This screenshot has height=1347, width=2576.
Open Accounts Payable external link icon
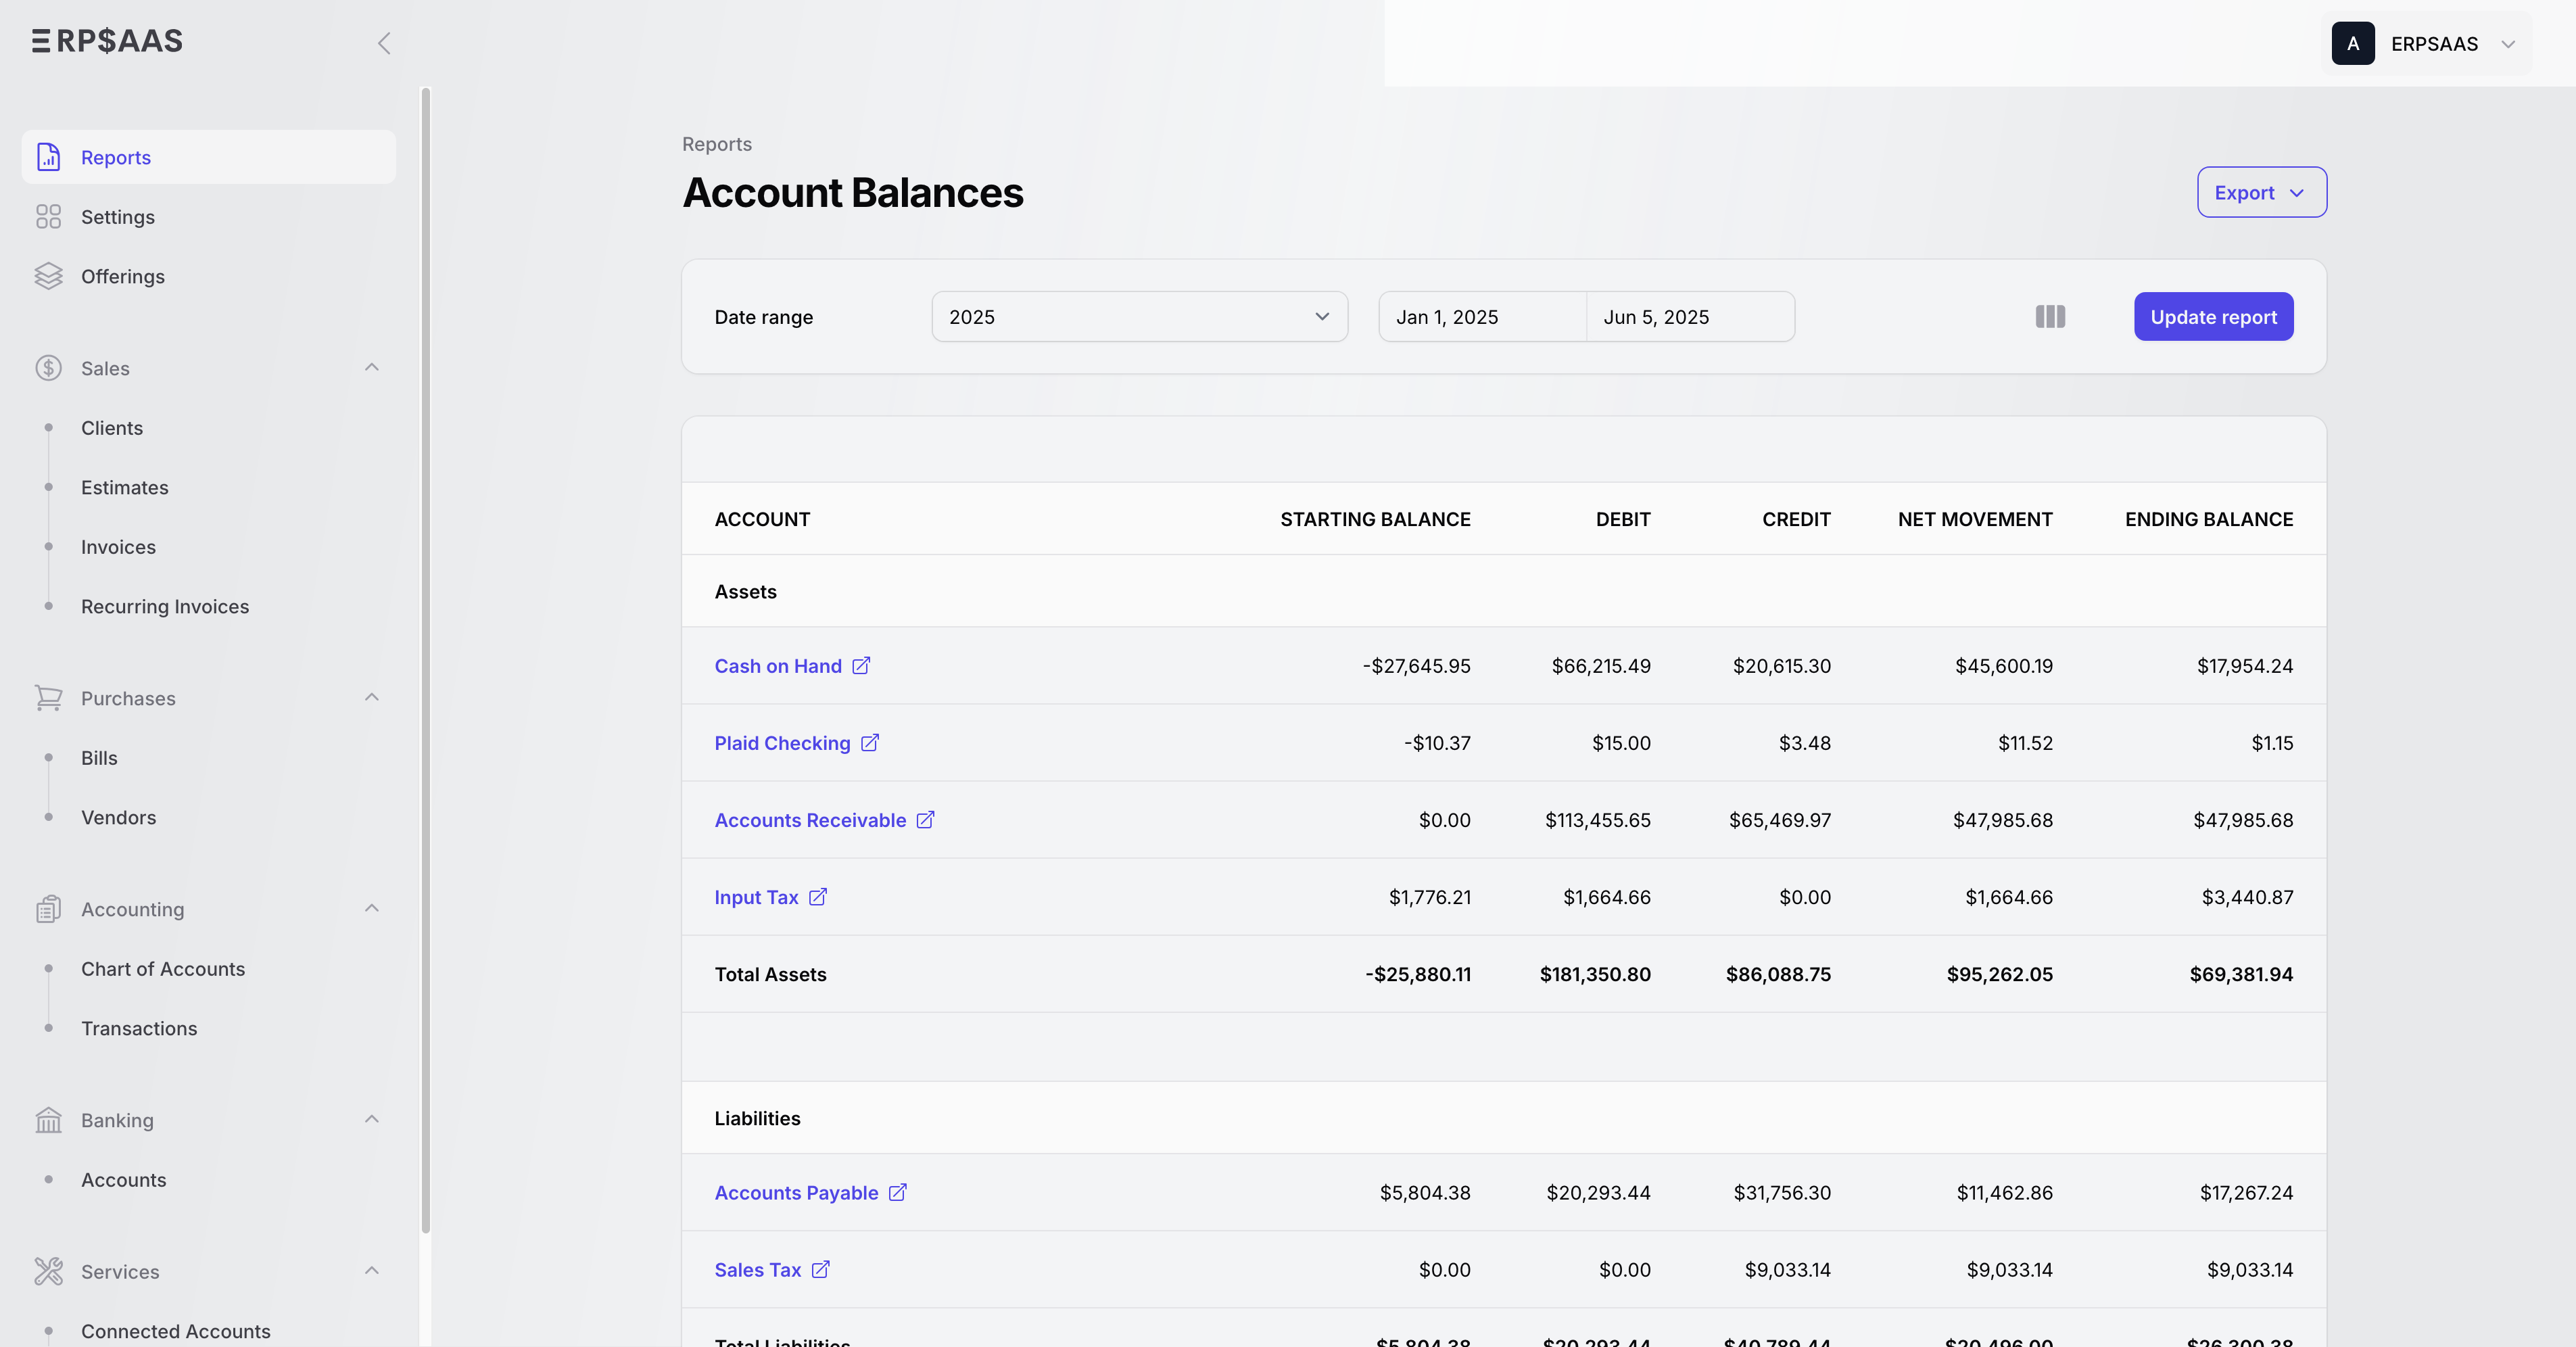coord(898,1192)
